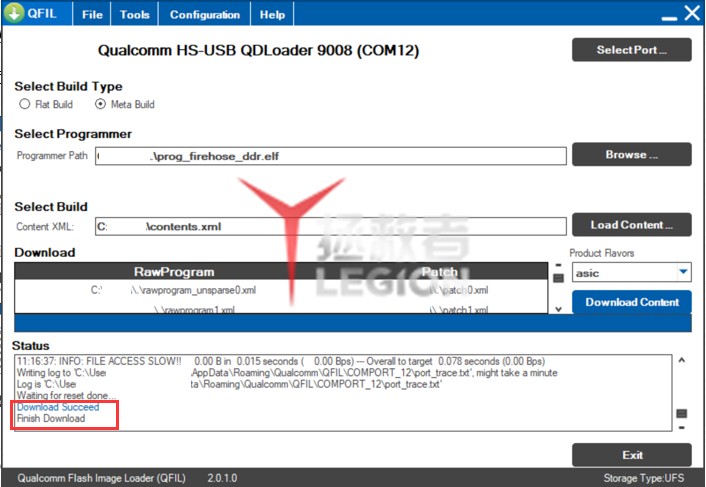Click the Load Content button
This screenshot has width=706, height=487.
tap(631, 225)
